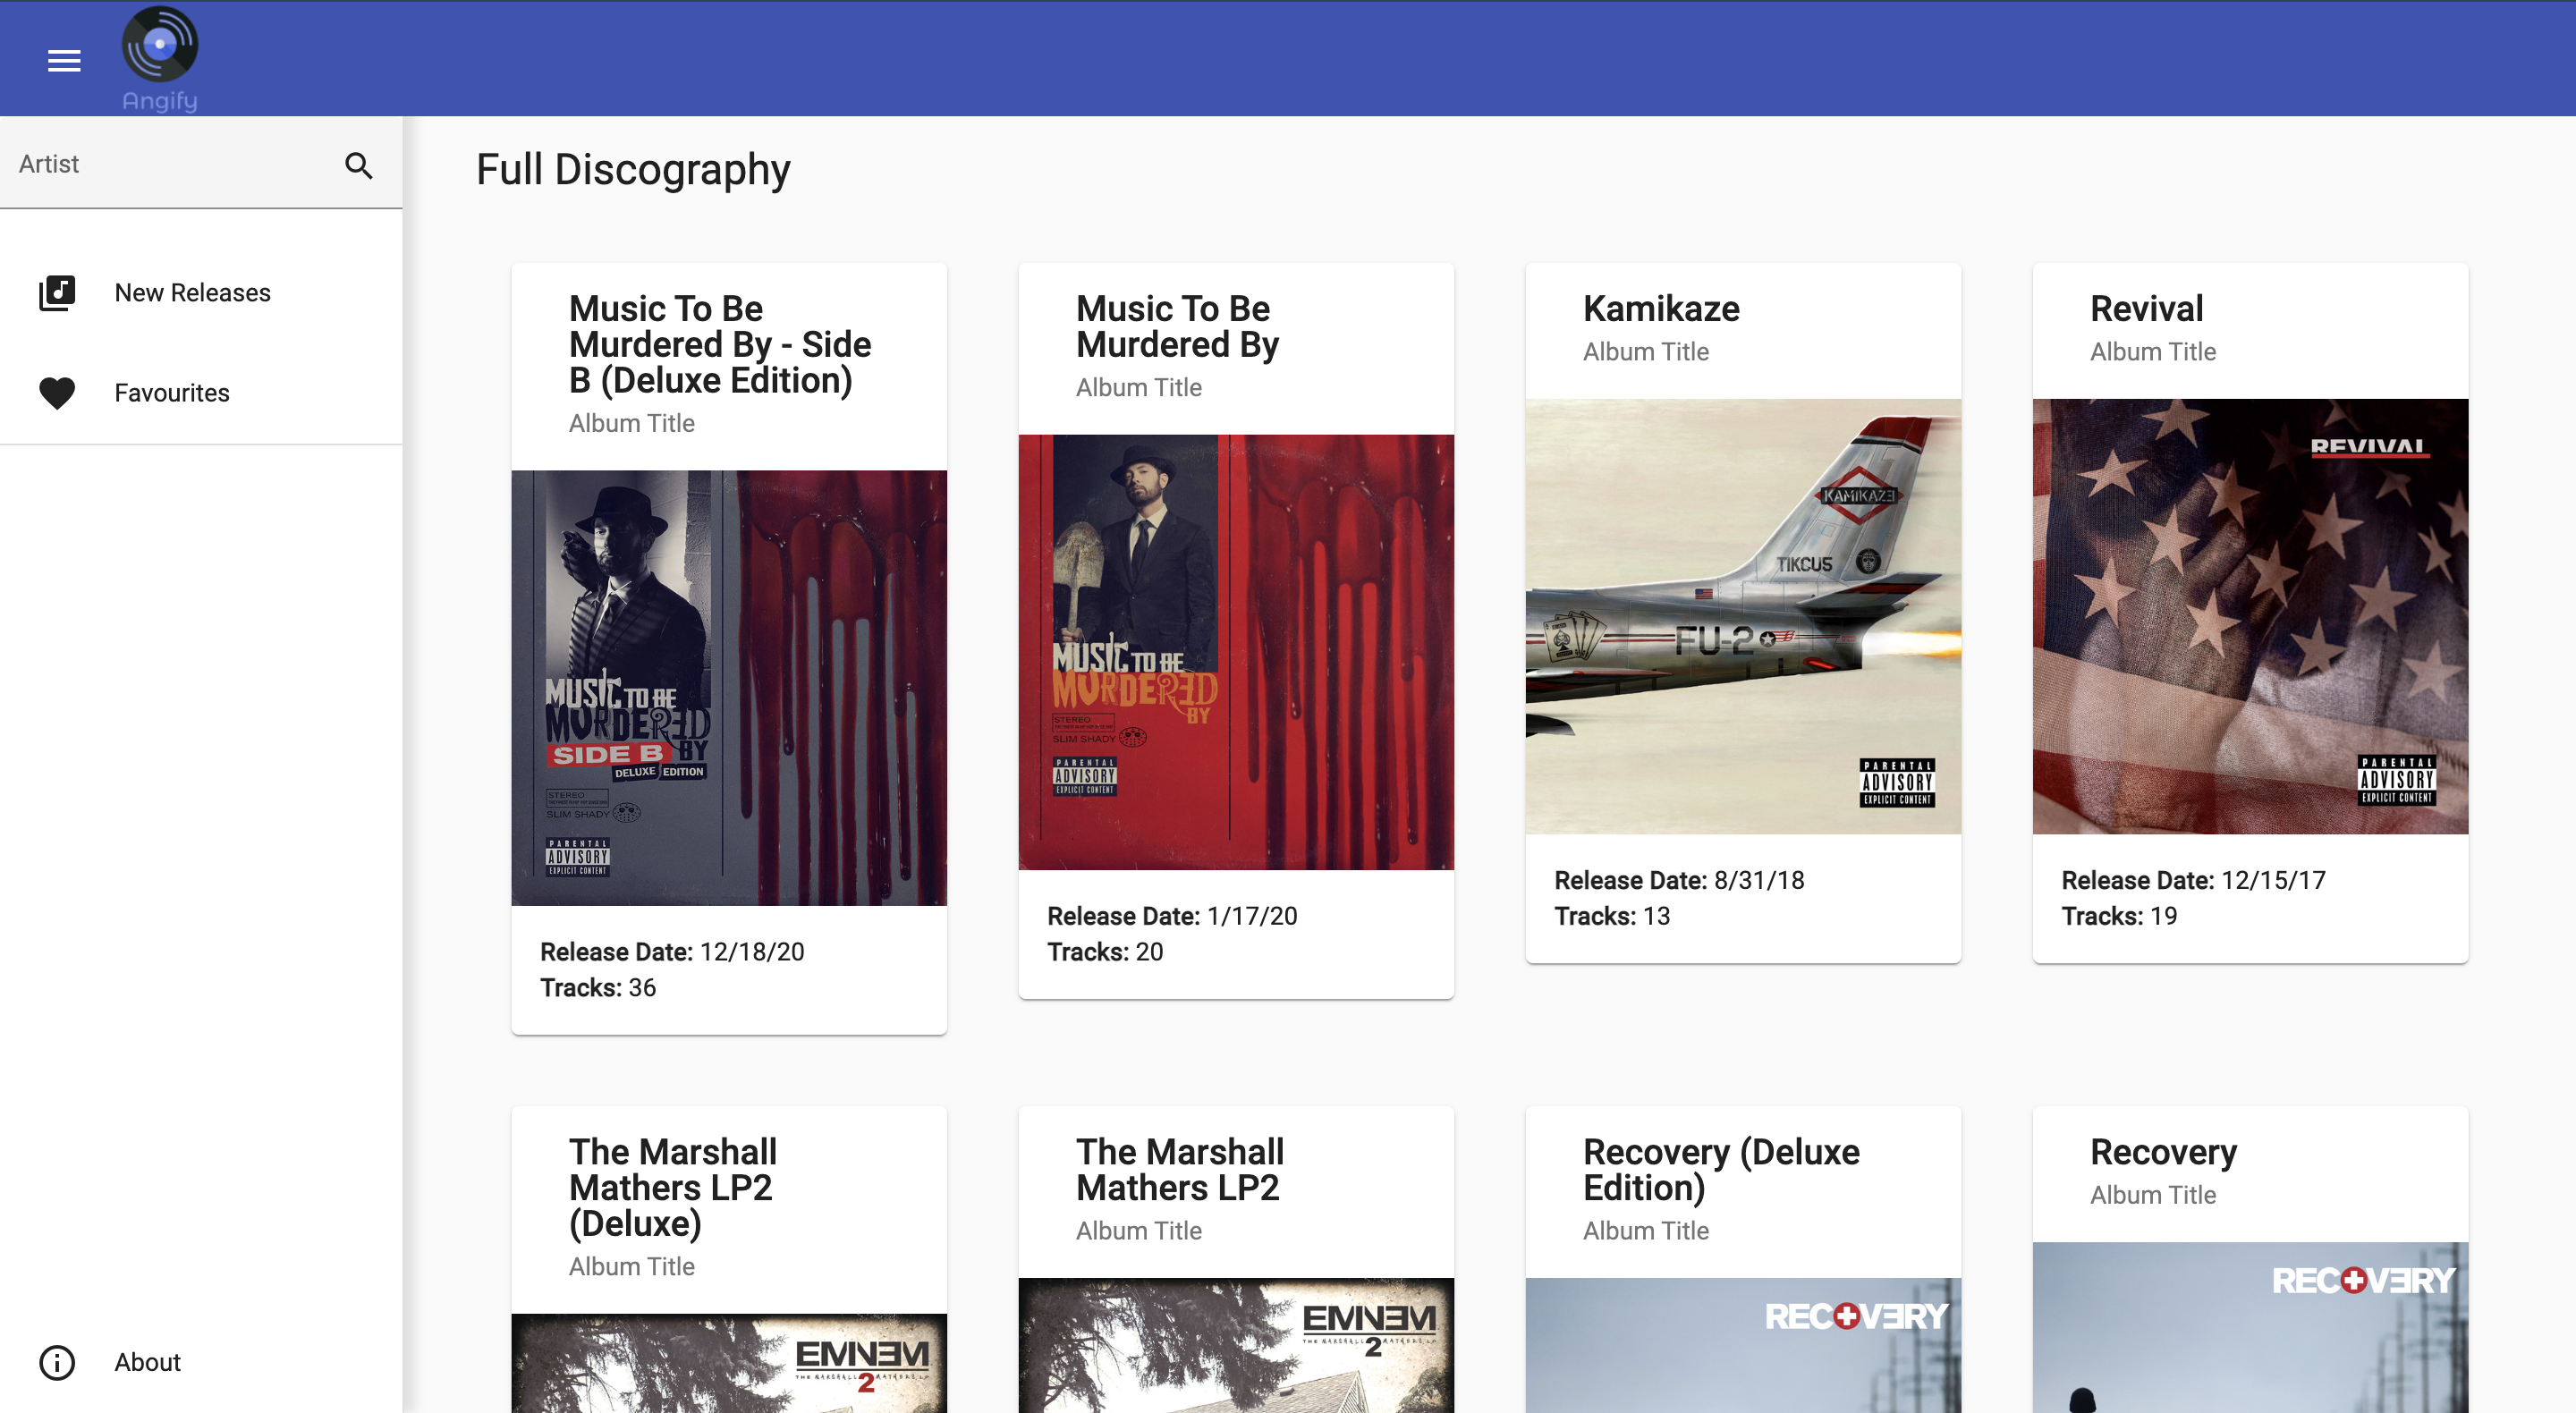Select Music To Be Murdered By album art
The image size is (2576, 1413).
[x=1236, y=652]
